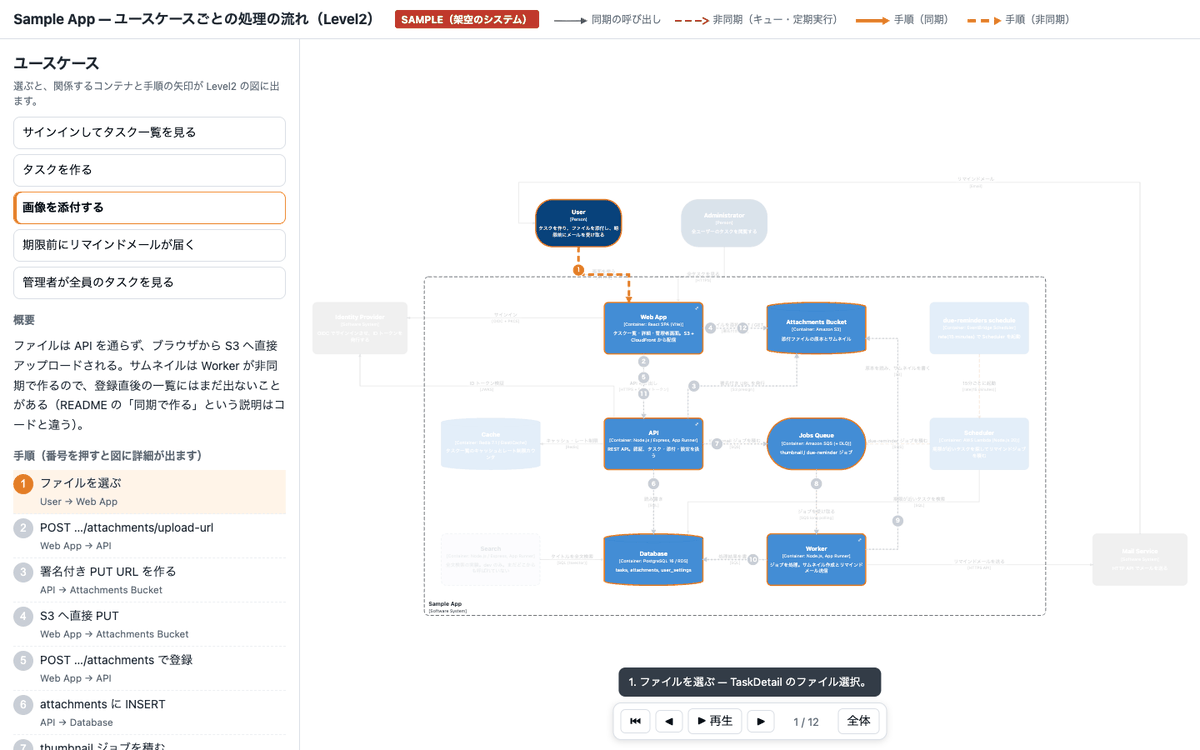This screenshot has height=750, width=1200.
Task: Open step S3 へ直接 PUT
Action: tap(149, 625)
